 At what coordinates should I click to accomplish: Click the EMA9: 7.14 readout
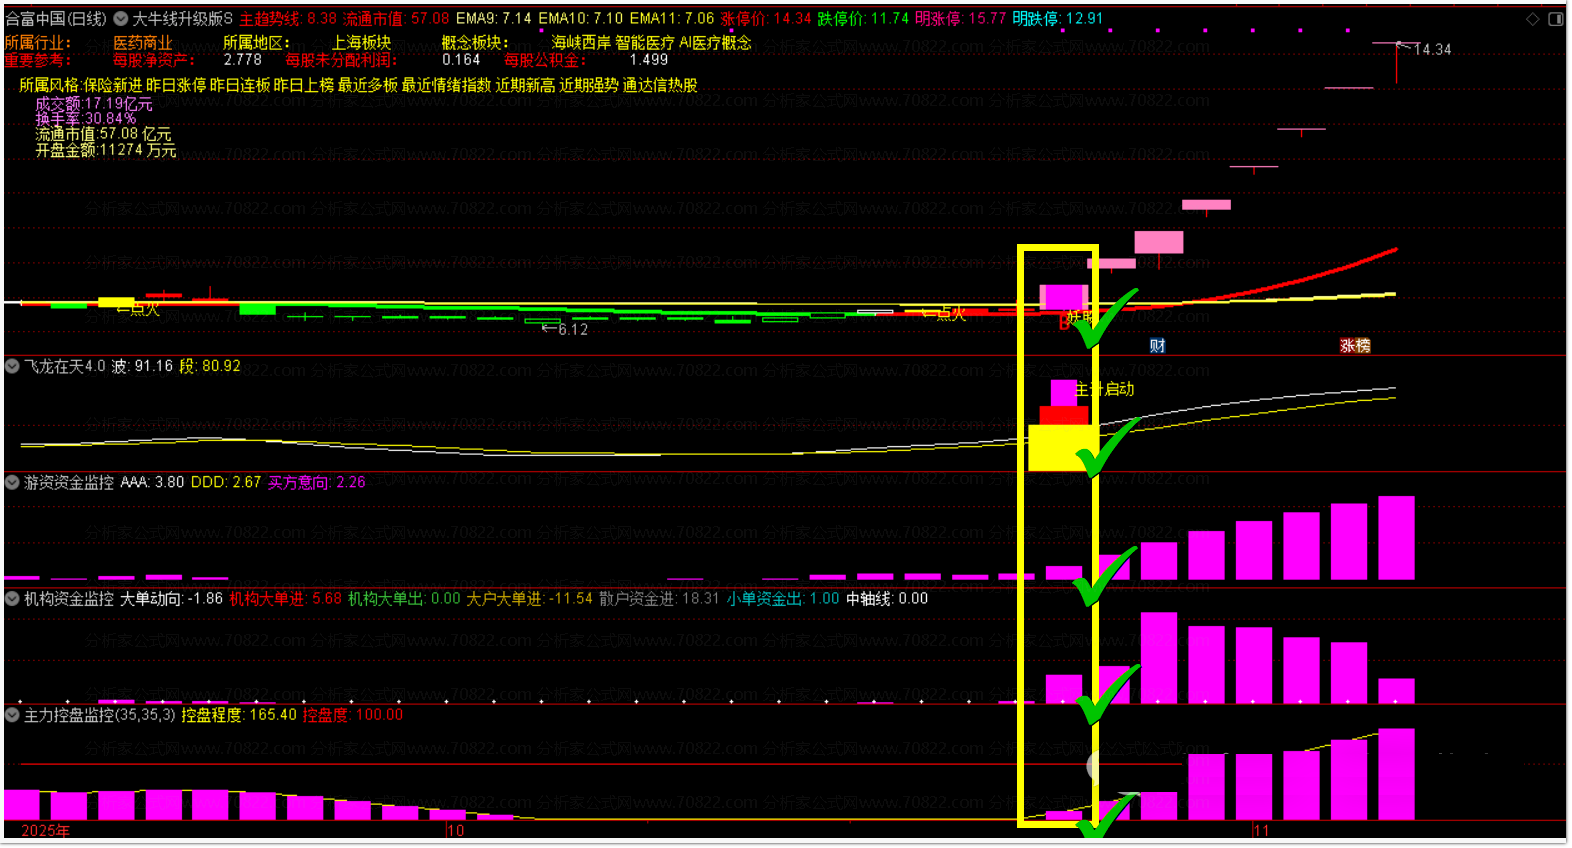[494, 18]
